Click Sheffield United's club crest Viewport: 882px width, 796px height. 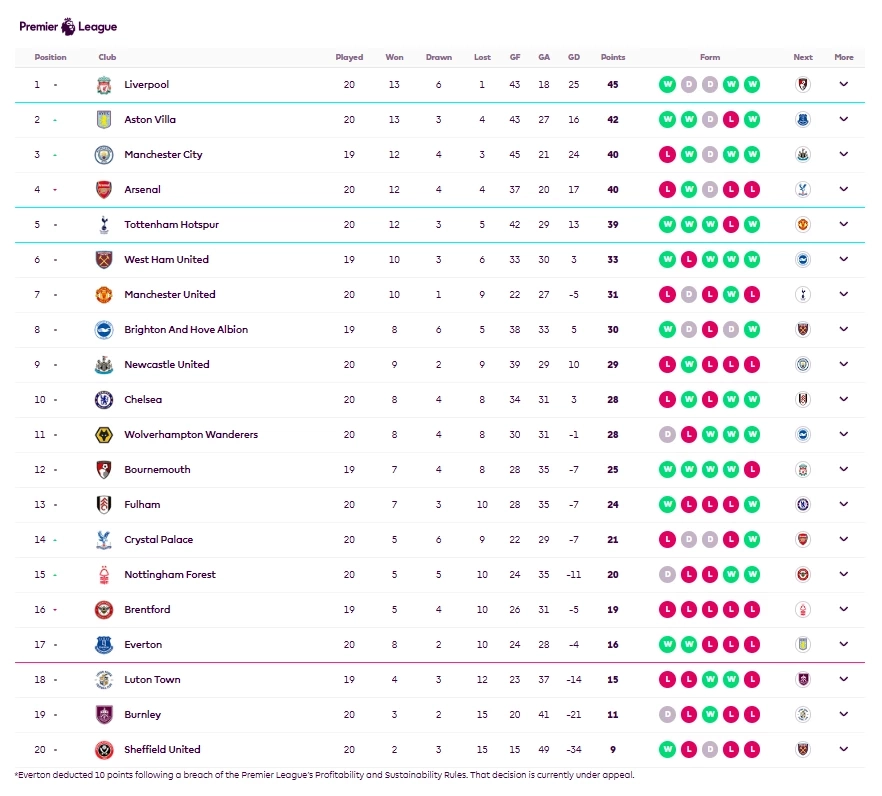tap(104, 750)
